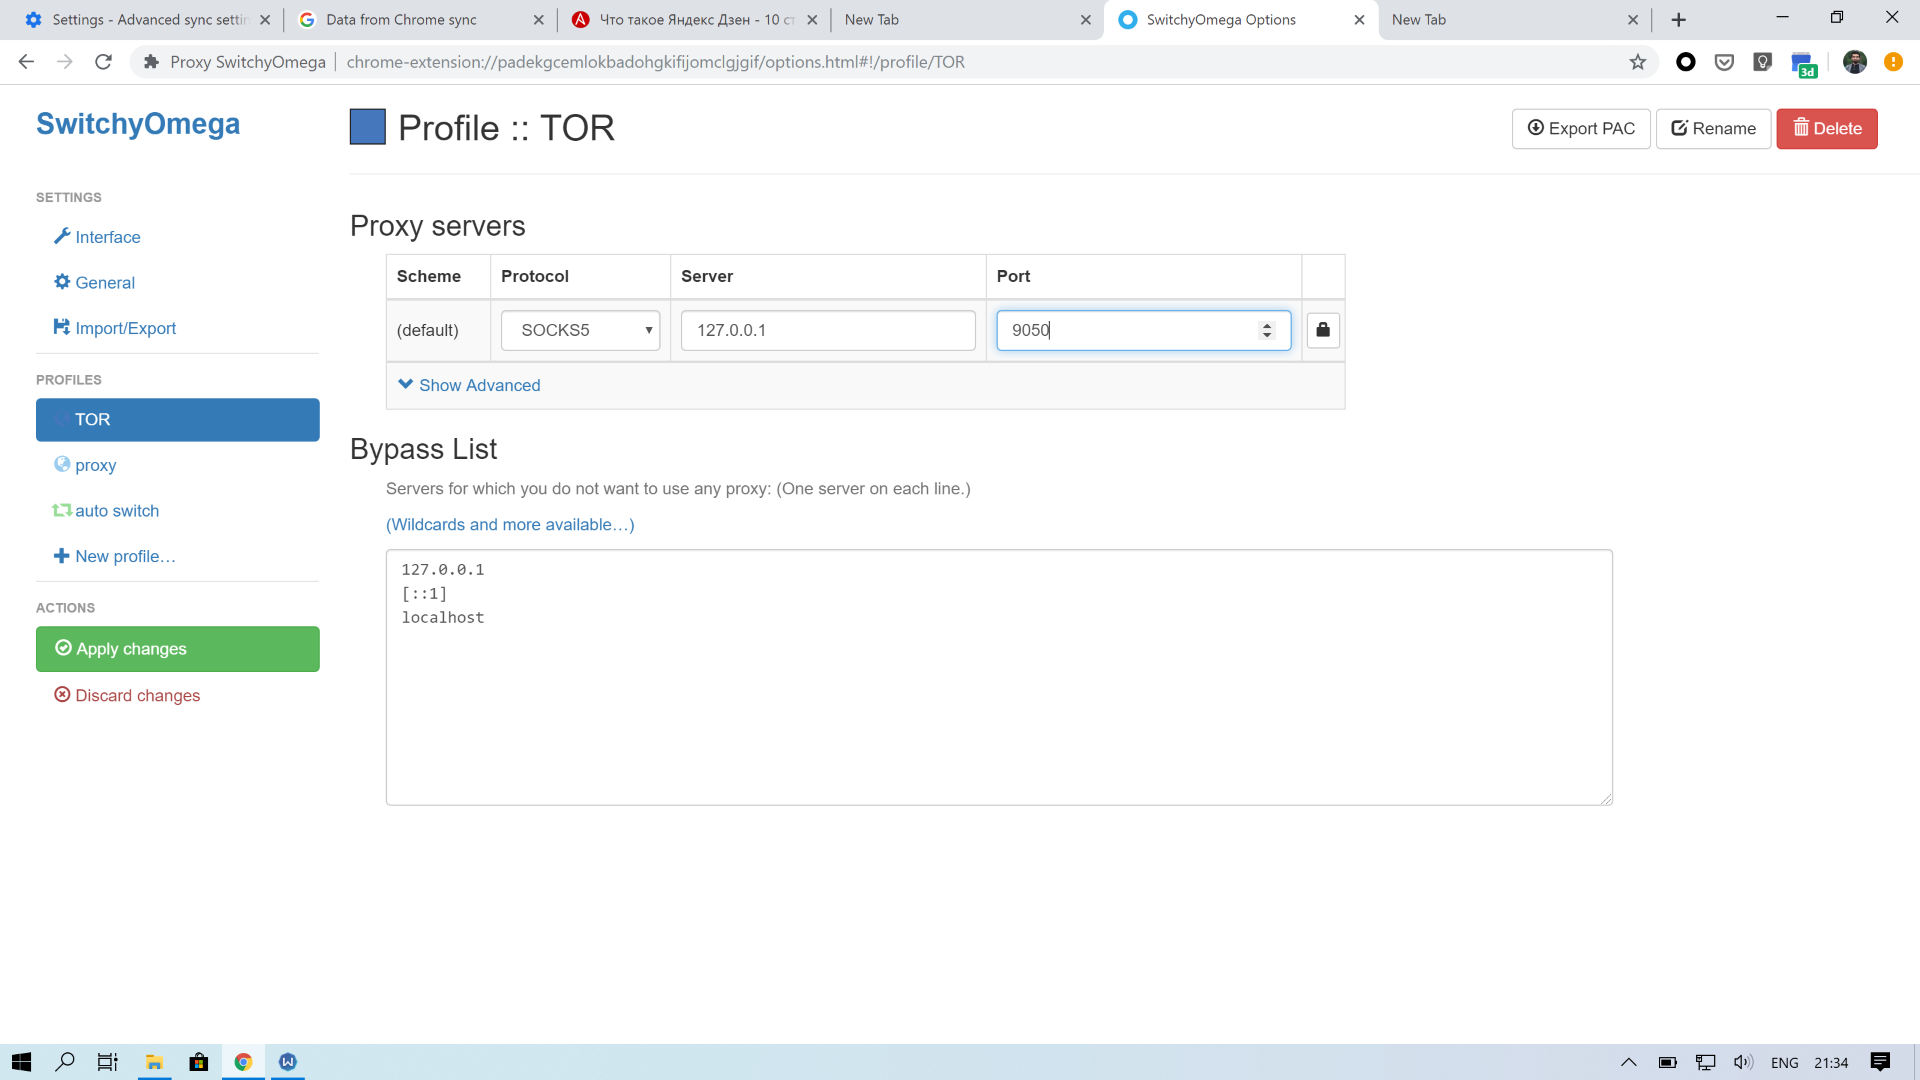The height and width of the screenshot is (1080, 1920).
Task: Increase port with stepper up arrow
Action: (1267, 325)
